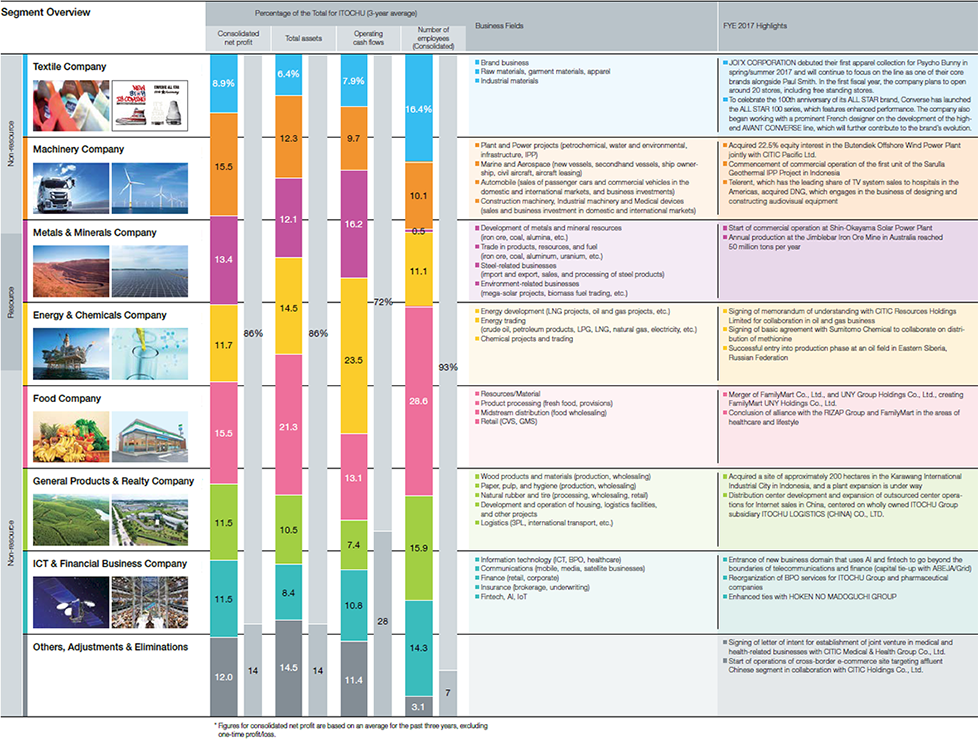Click the grey 3.1 employees segment
978x740 pixels.
coord(419,706)
